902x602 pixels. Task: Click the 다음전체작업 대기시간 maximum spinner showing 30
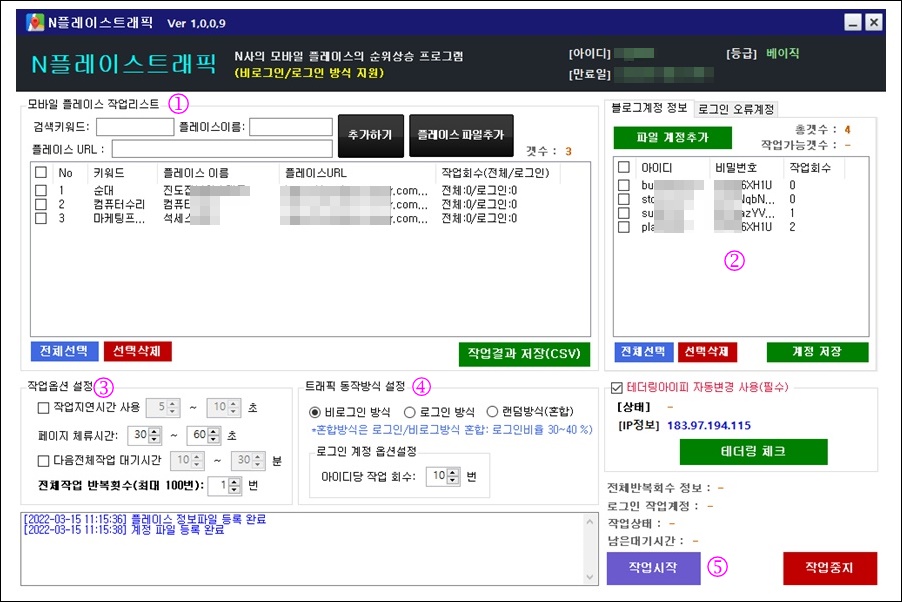coord(248,460)
